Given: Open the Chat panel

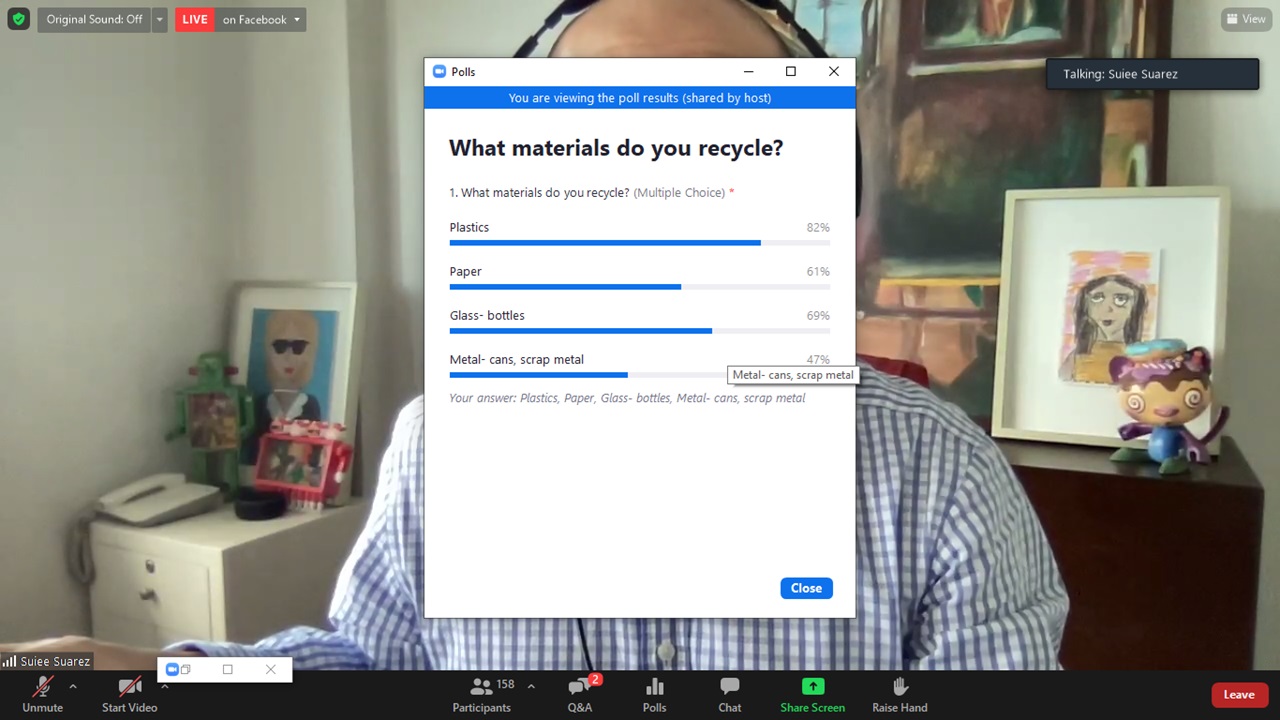Looking at the screenshot, I should point(730,693).
